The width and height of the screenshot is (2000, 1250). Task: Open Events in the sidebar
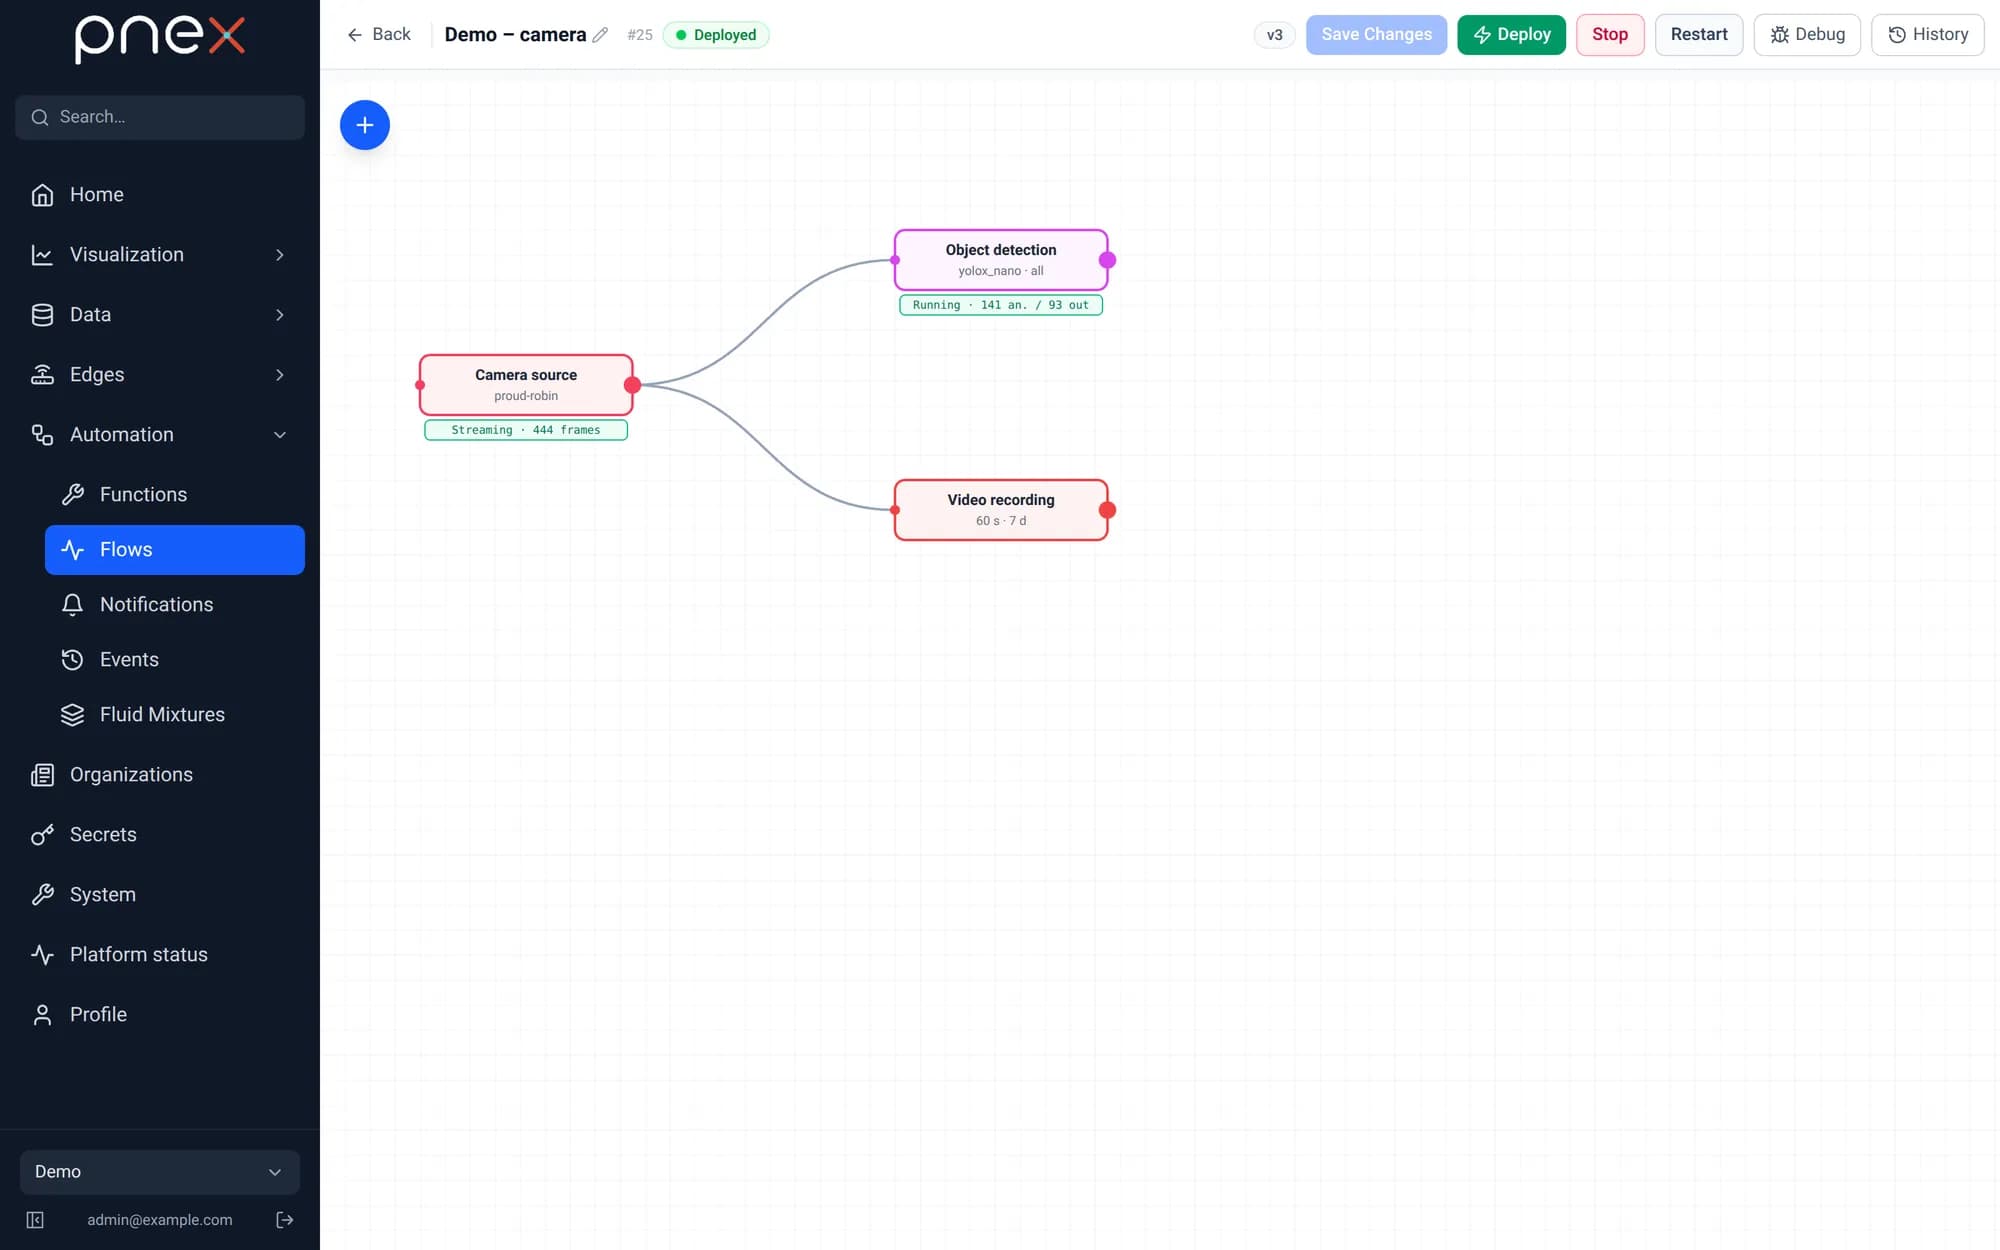[175, 660]
